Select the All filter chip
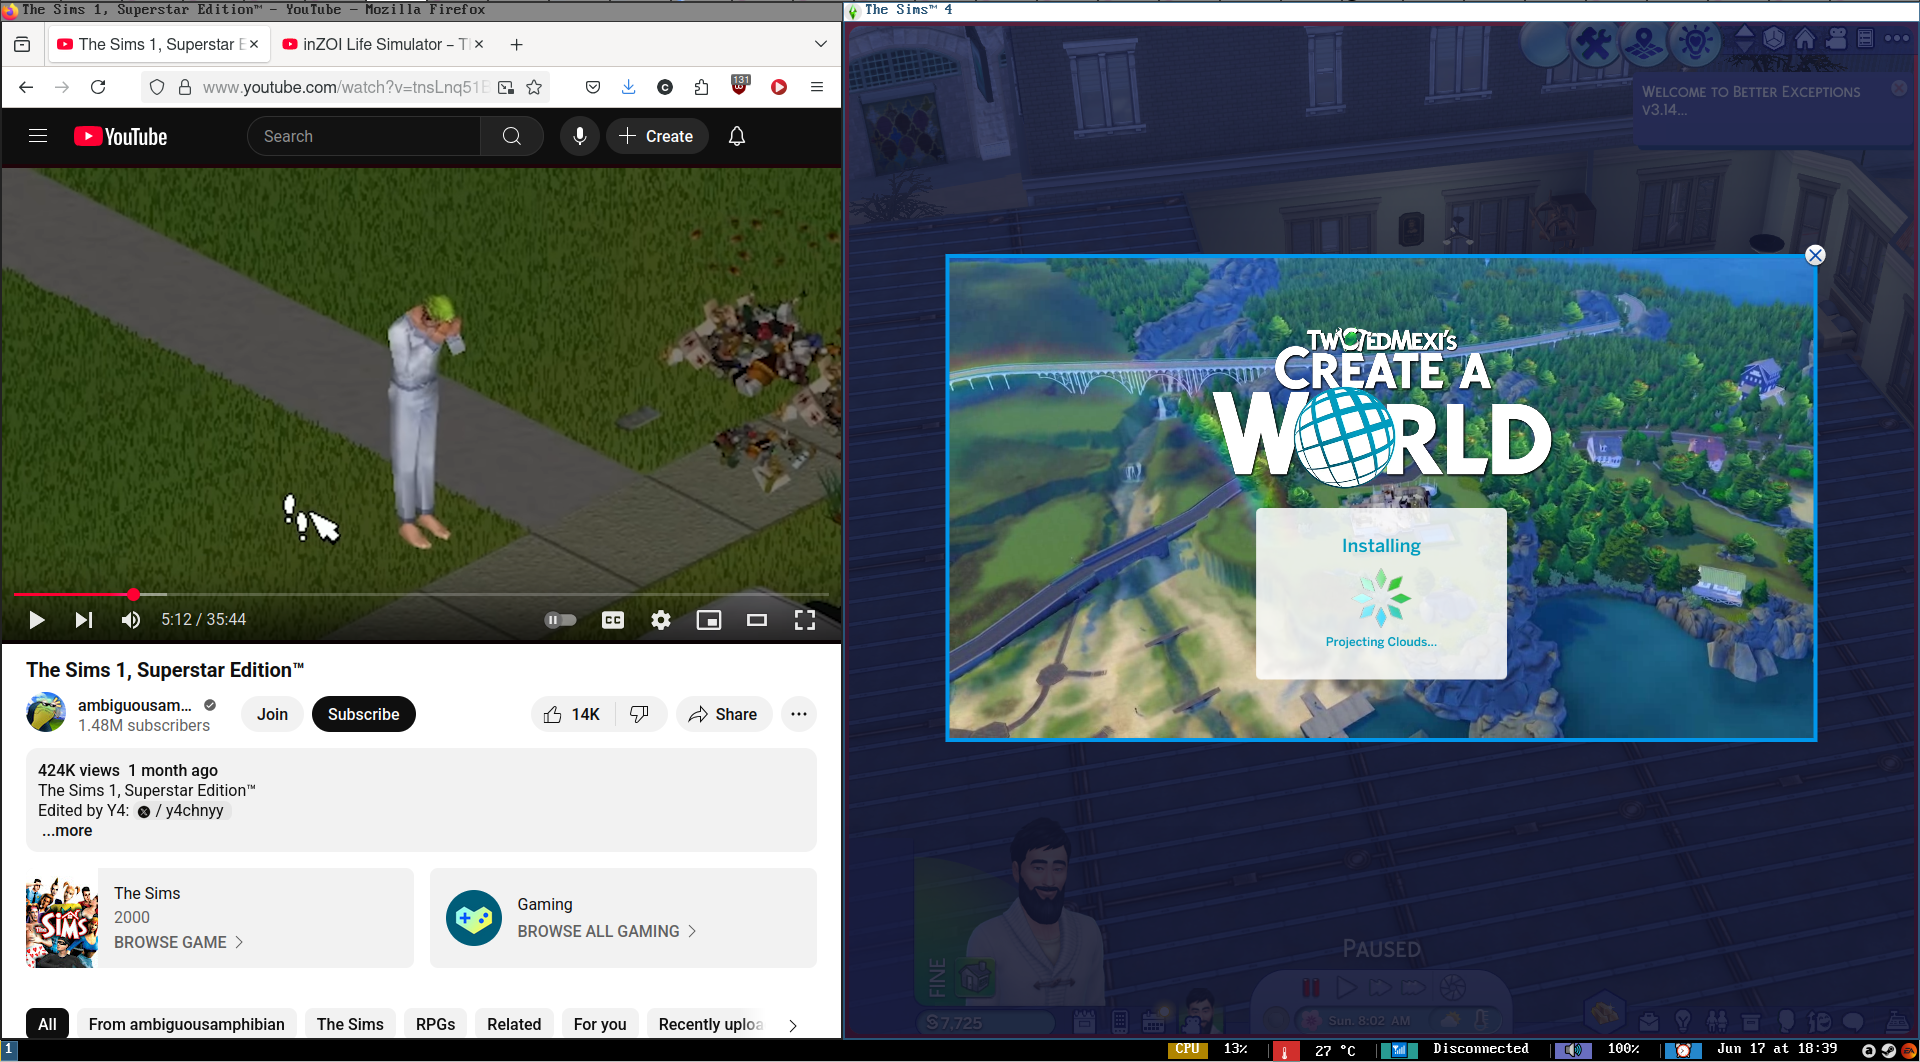The image size is (1920, 1062). click(x=47, y=1024)
